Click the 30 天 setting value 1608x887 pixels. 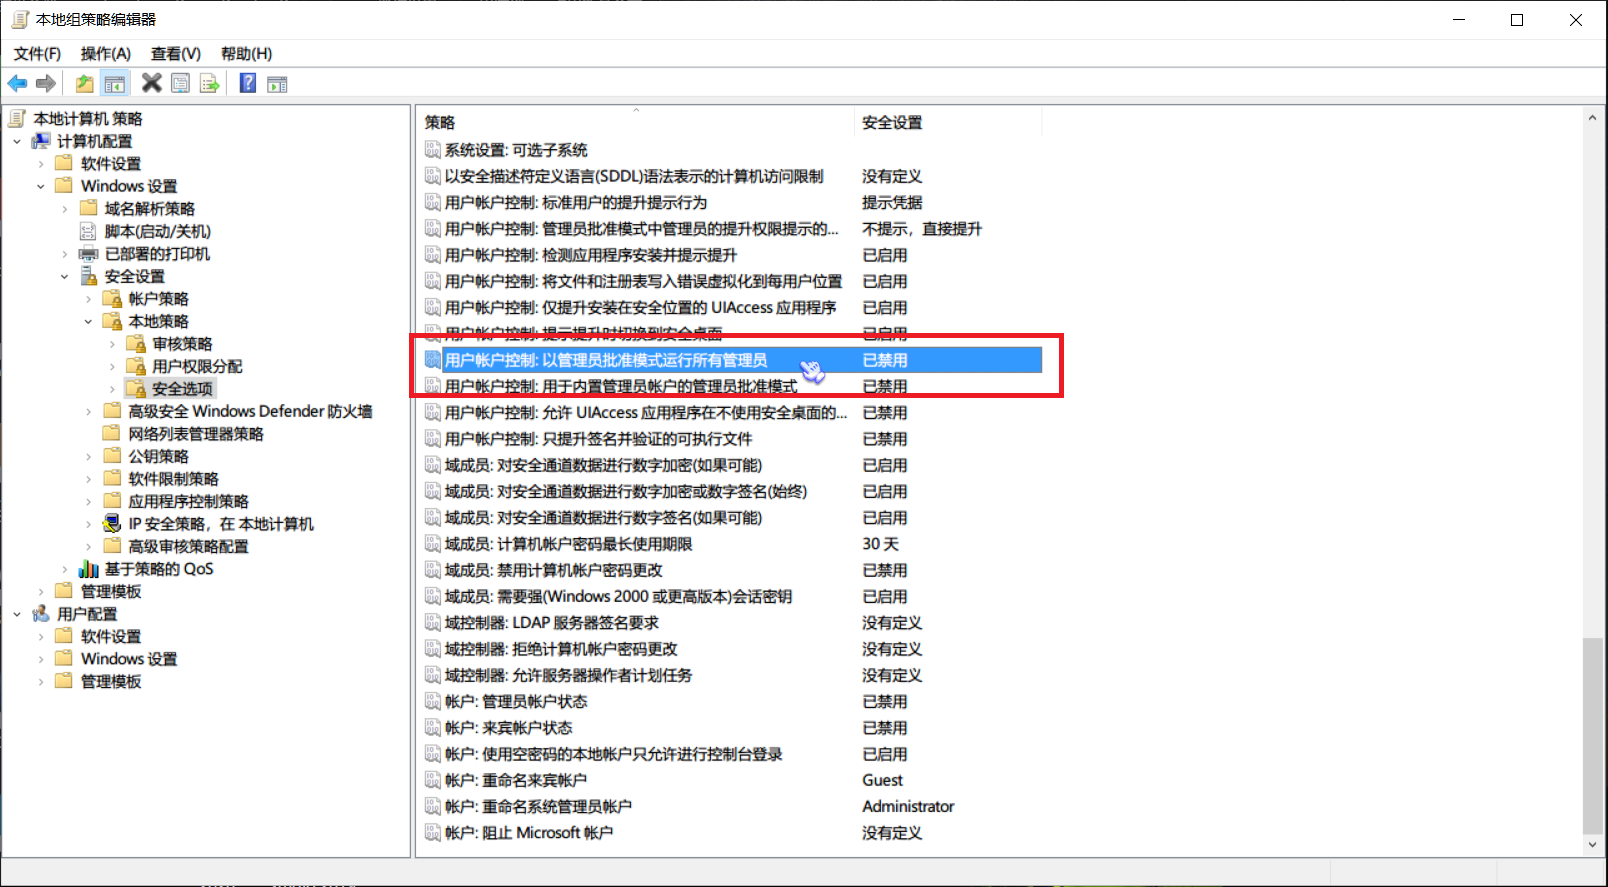pos(881,544)
